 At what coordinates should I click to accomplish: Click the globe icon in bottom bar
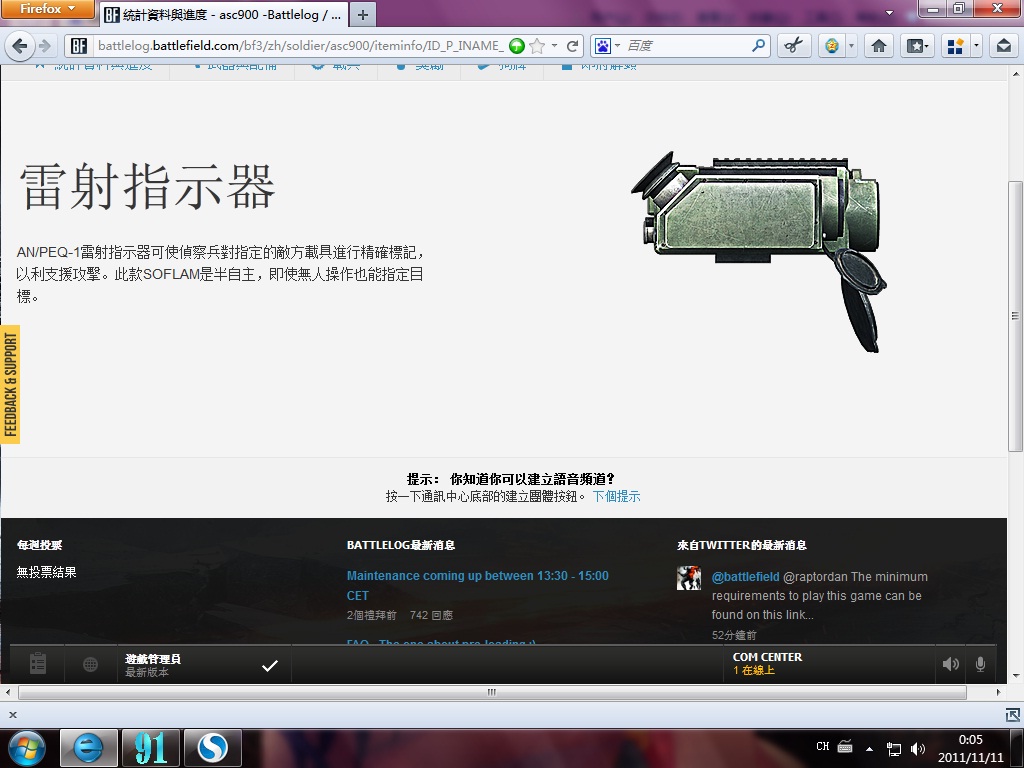tap(91, 664)
